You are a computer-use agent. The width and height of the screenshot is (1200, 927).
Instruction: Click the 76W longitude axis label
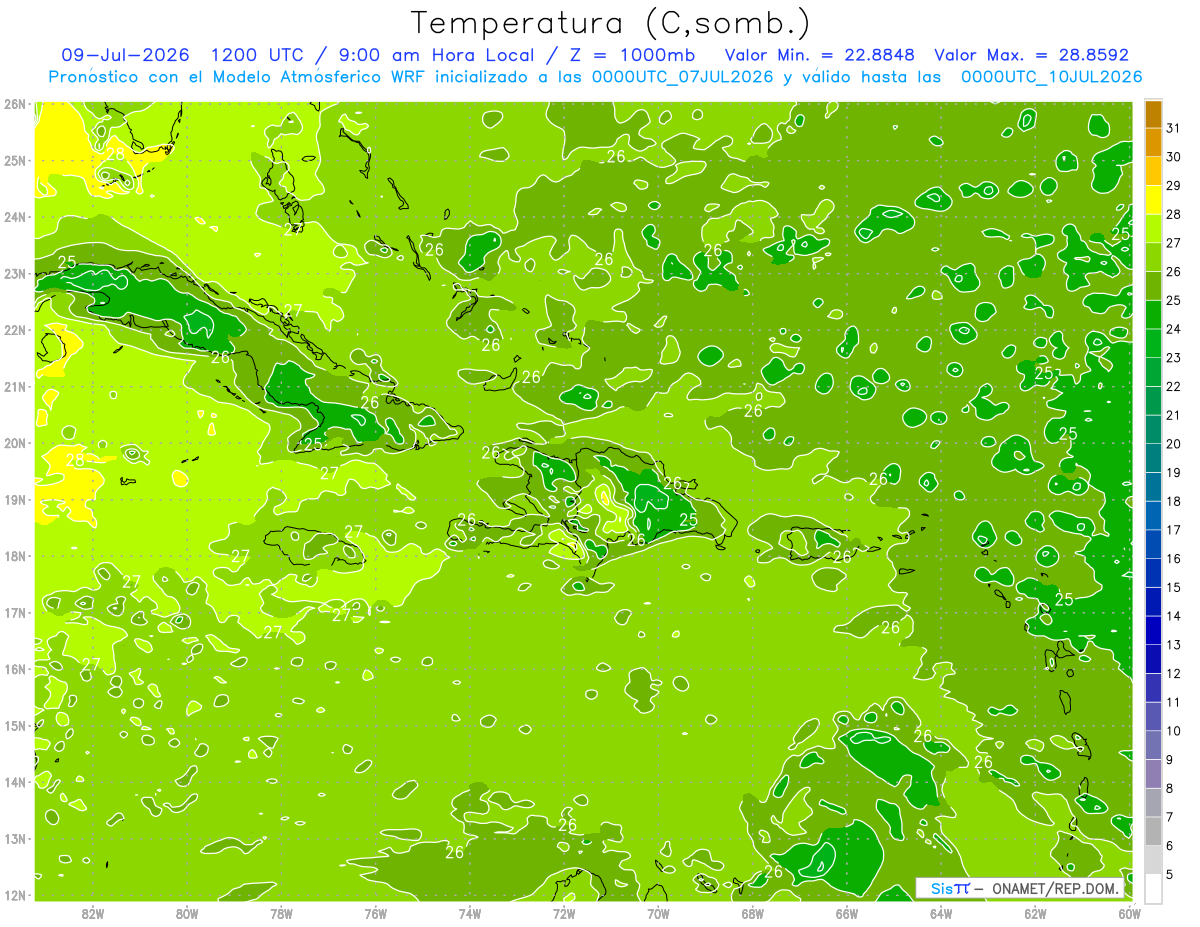coord(376,913)
